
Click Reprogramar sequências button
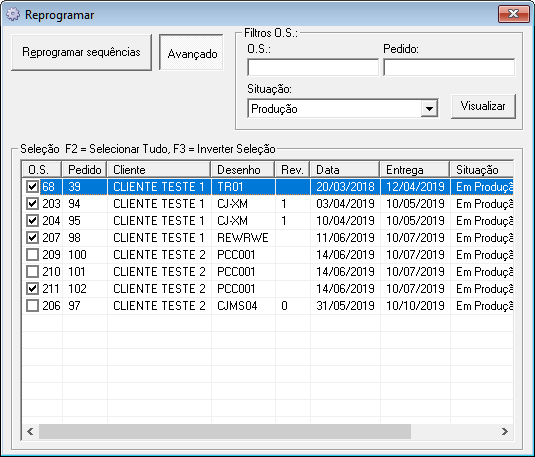[x=82, y=52]
